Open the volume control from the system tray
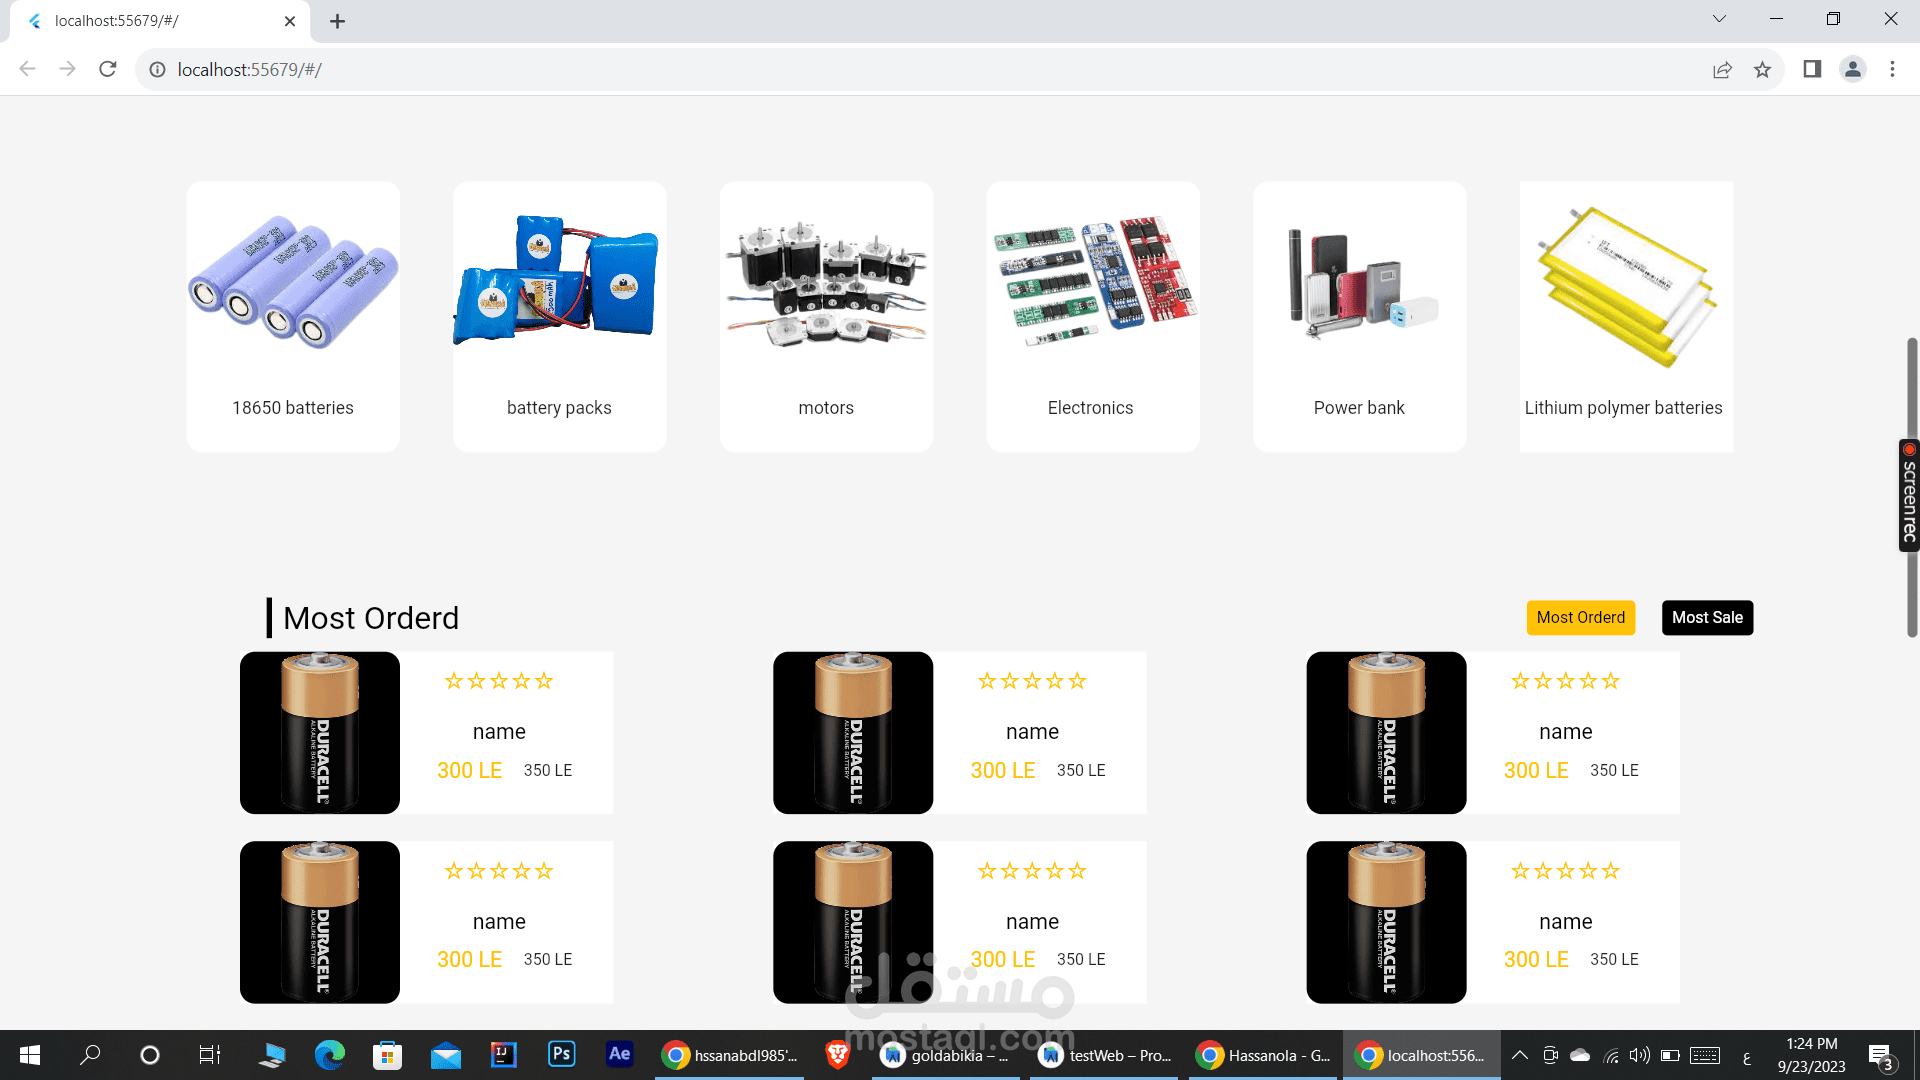 [x=1638, y=1054]
